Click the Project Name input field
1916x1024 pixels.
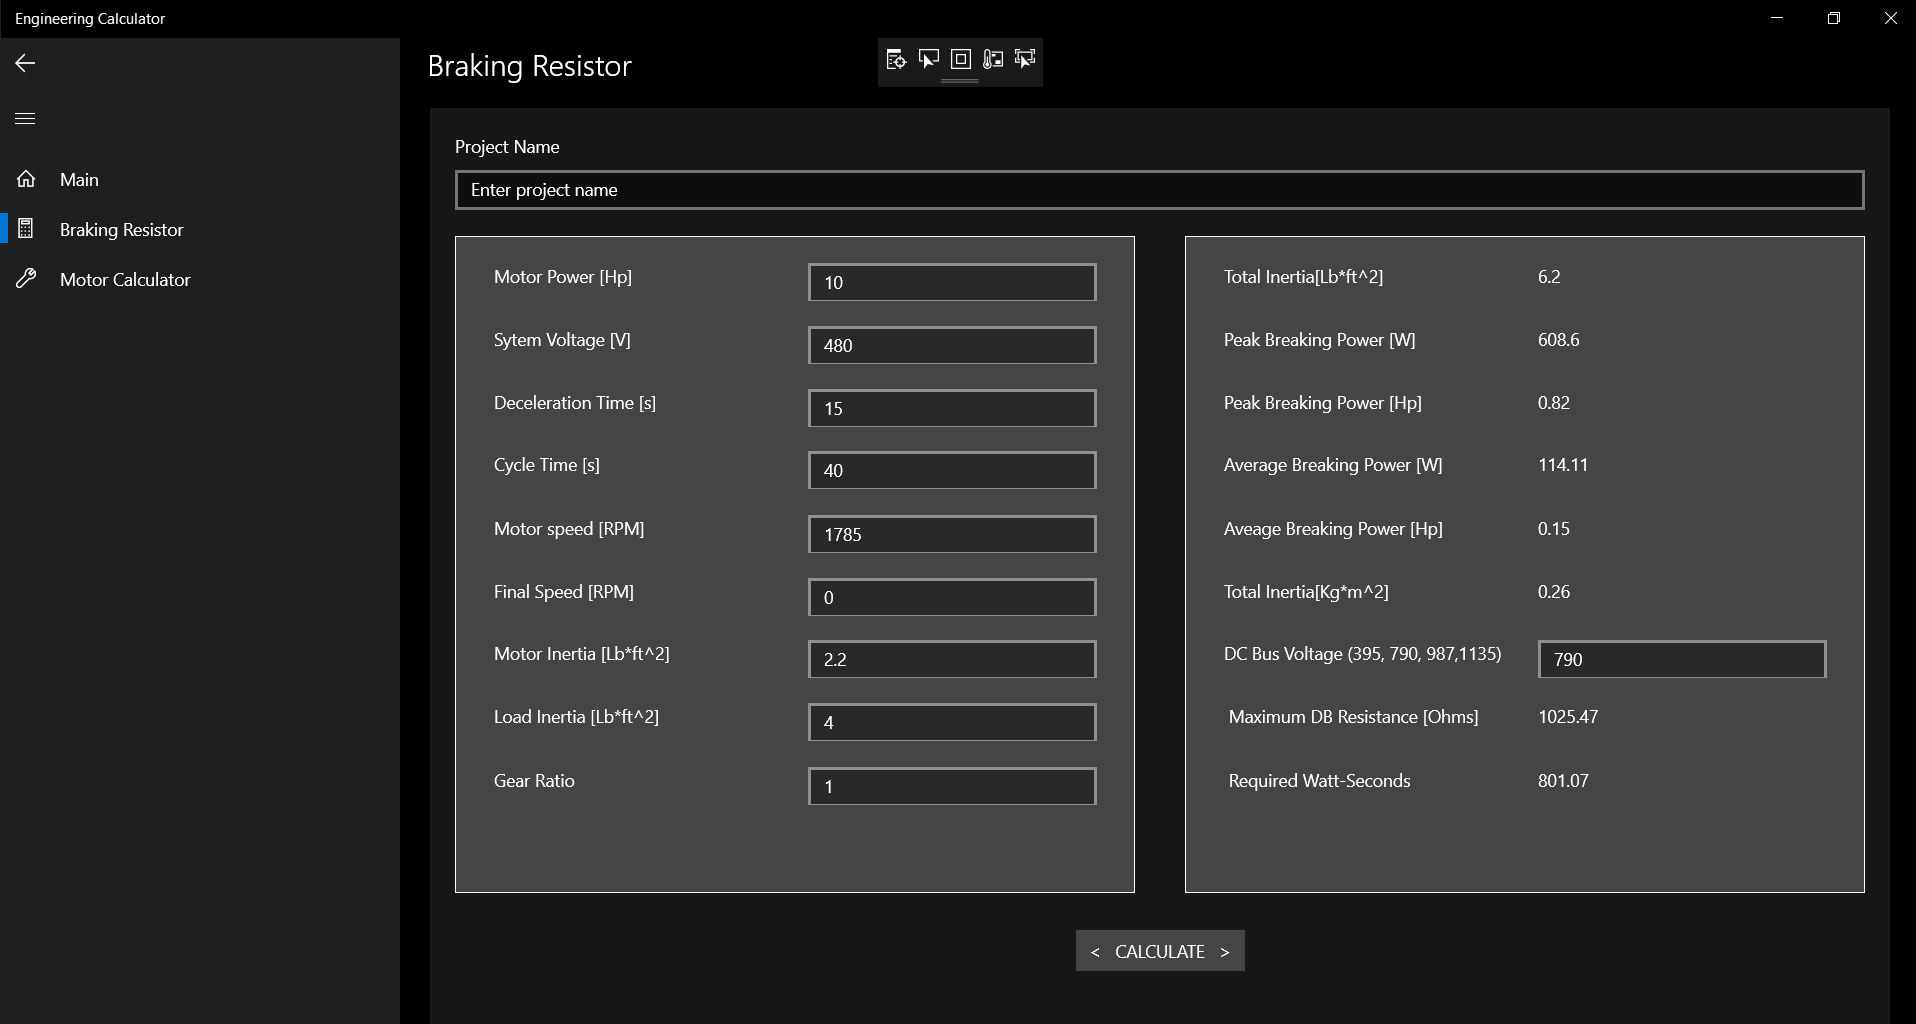click(1160, 190)
